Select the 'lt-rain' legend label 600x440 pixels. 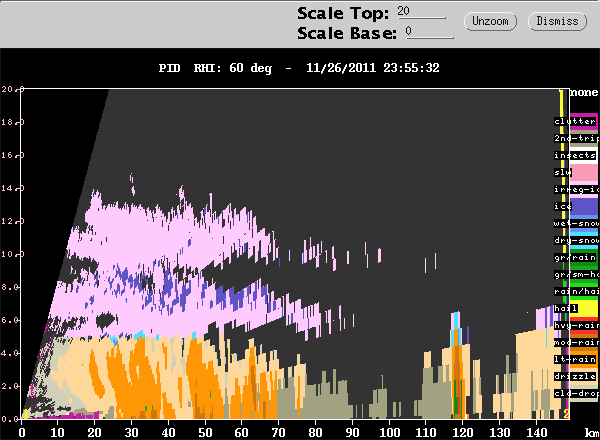pos(575,359)
